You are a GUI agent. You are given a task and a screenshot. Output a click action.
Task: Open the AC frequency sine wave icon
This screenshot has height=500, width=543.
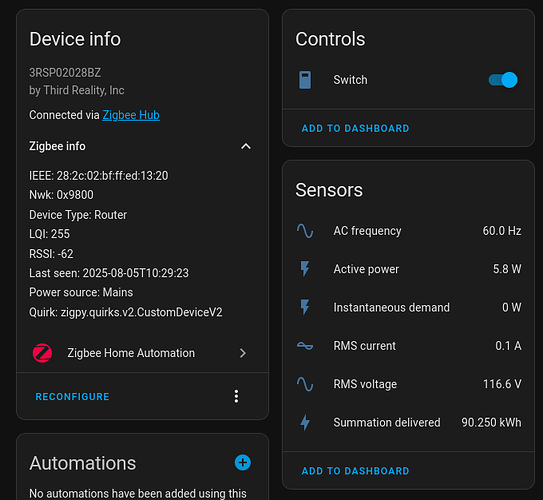(305, 231)
